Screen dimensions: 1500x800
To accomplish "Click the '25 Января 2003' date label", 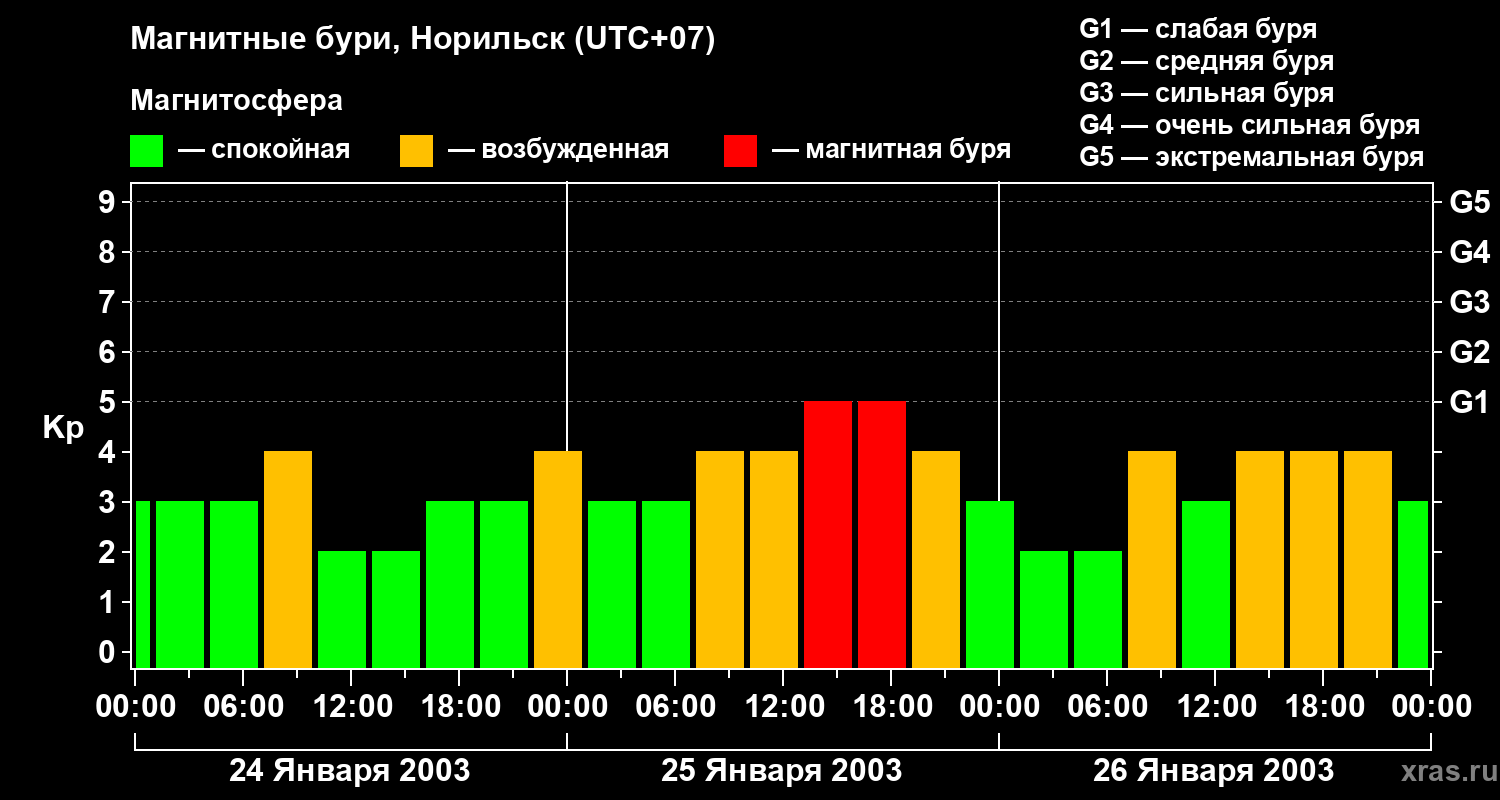I will (781, 771).
